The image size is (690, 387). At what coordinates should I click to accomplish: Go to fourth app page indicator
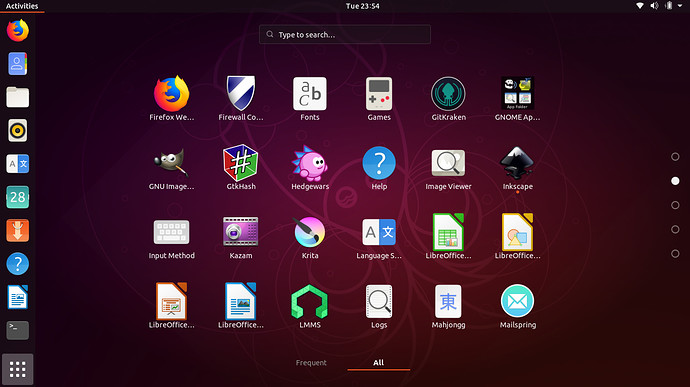[675, 229]
